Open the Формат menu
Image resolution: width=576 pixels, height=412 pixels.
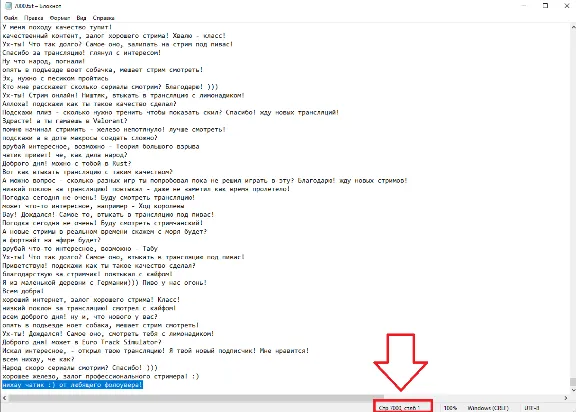60,18
